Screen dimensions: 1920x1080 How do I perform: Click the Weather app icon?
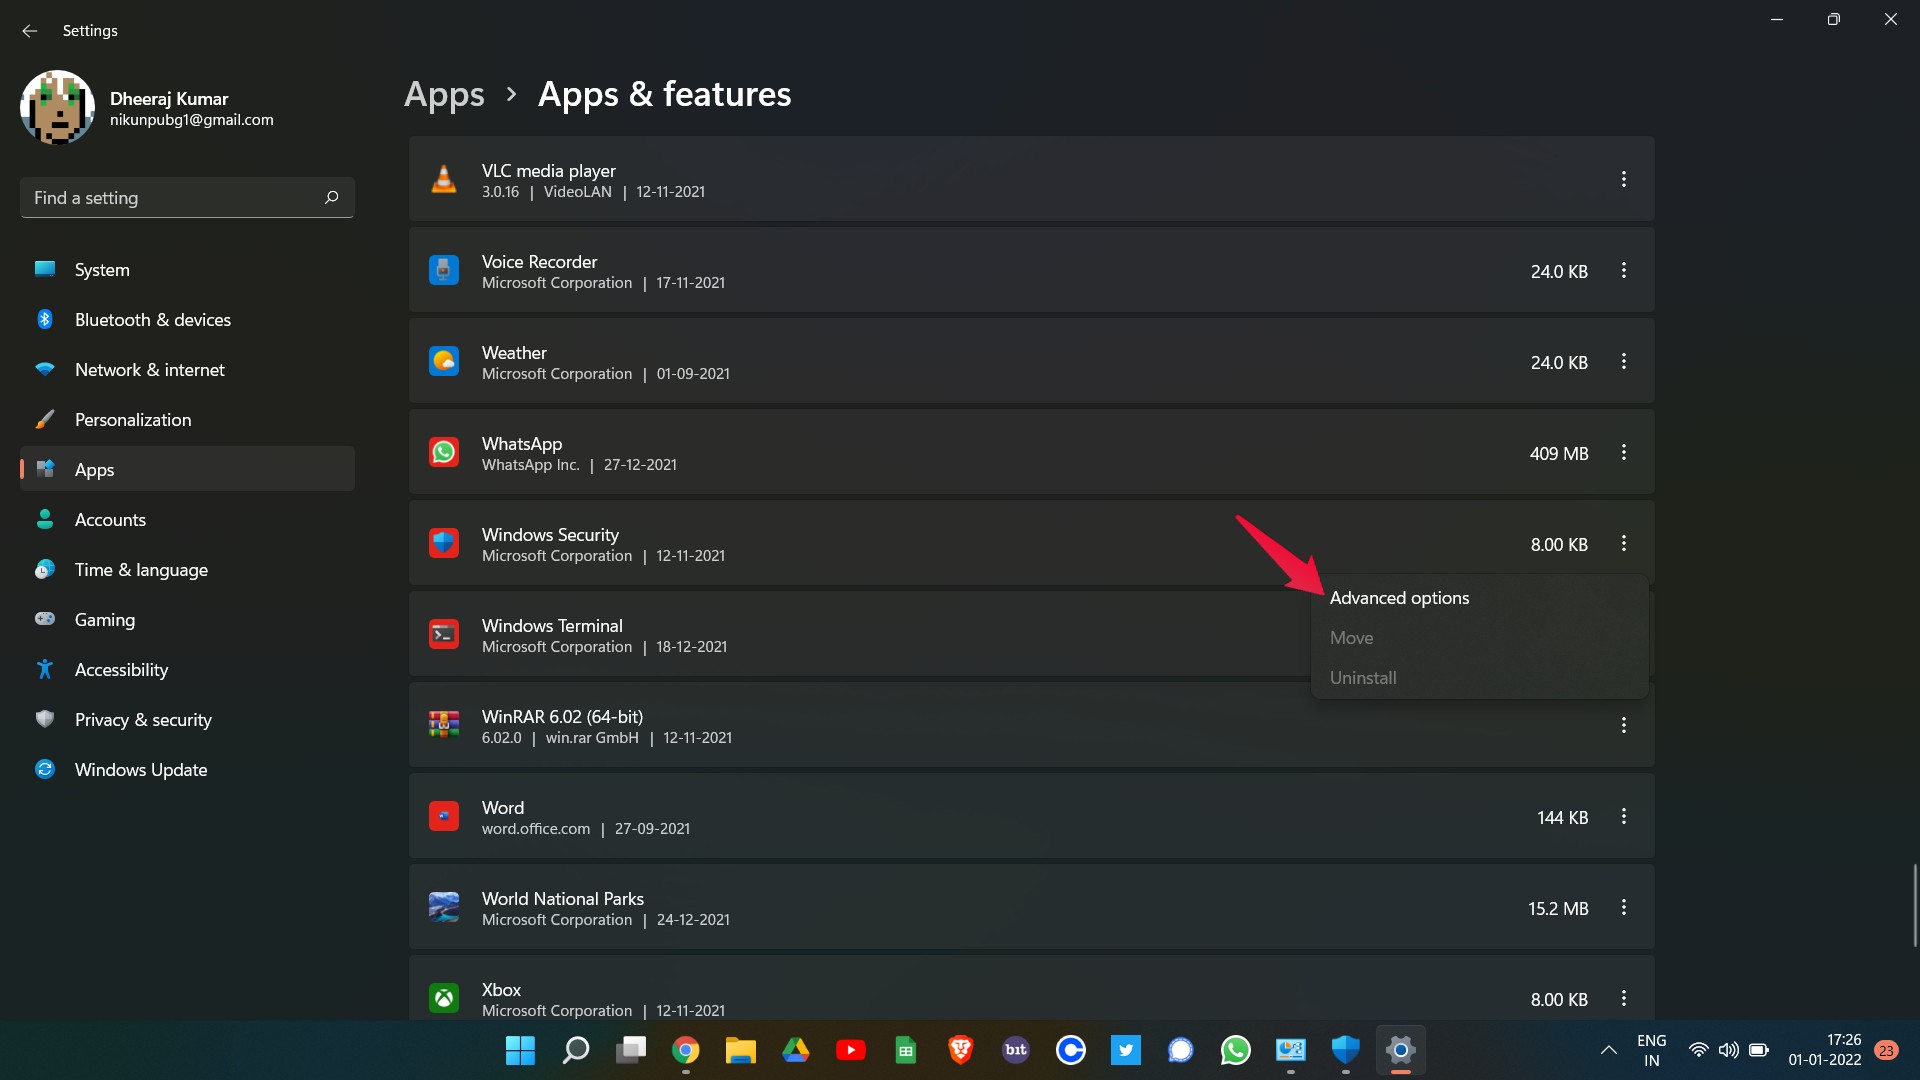[444, 361]
